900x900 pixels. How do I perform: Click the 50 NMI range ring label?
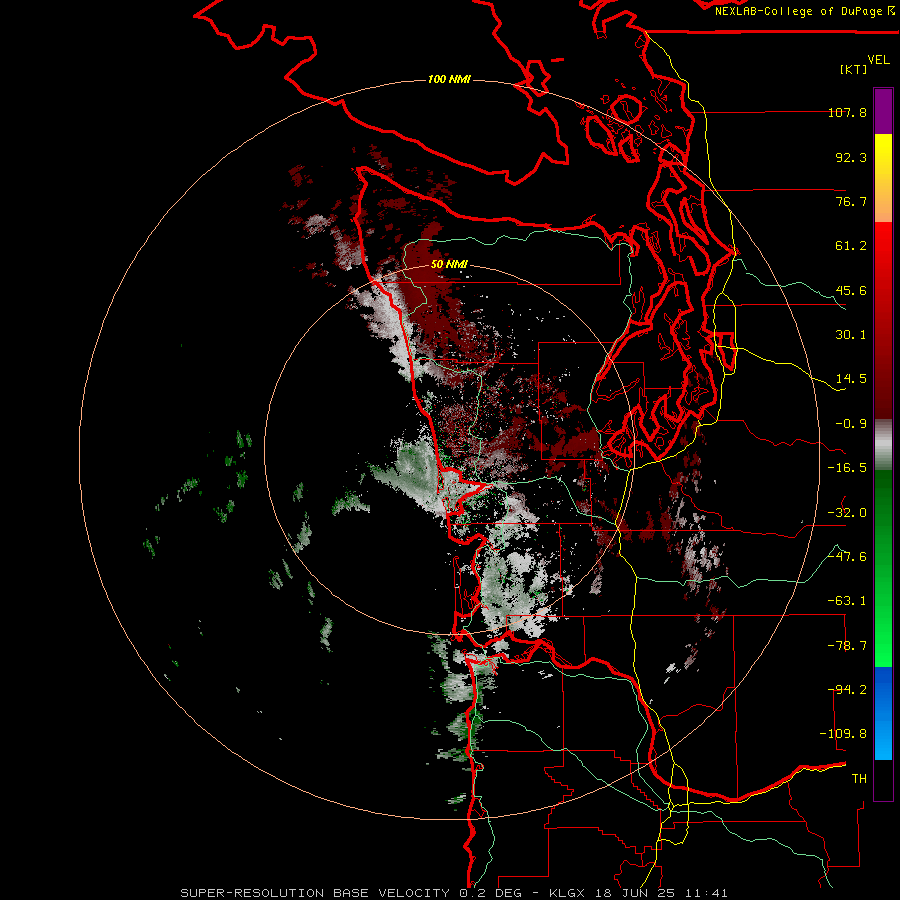point(449,264)
